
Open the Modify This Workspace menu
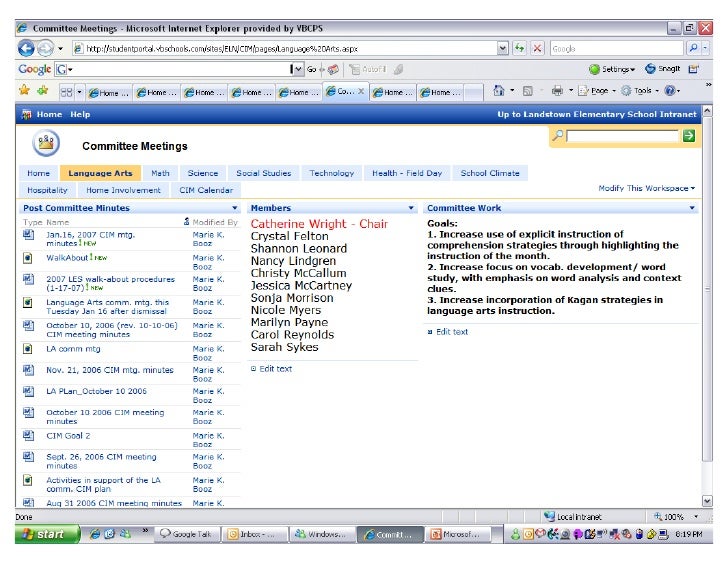click(x=646, y=188)
